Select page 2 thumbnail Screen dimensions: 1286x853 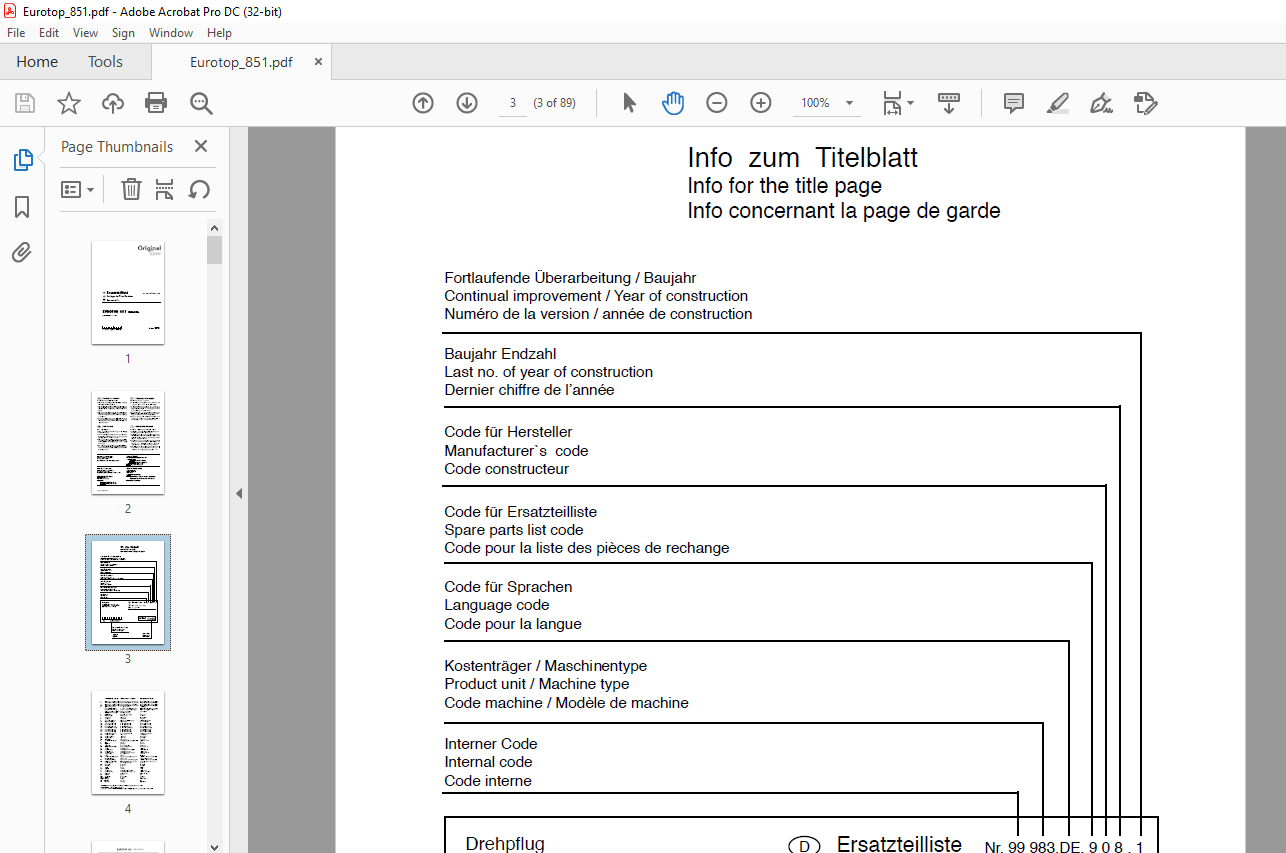(128, 442)
